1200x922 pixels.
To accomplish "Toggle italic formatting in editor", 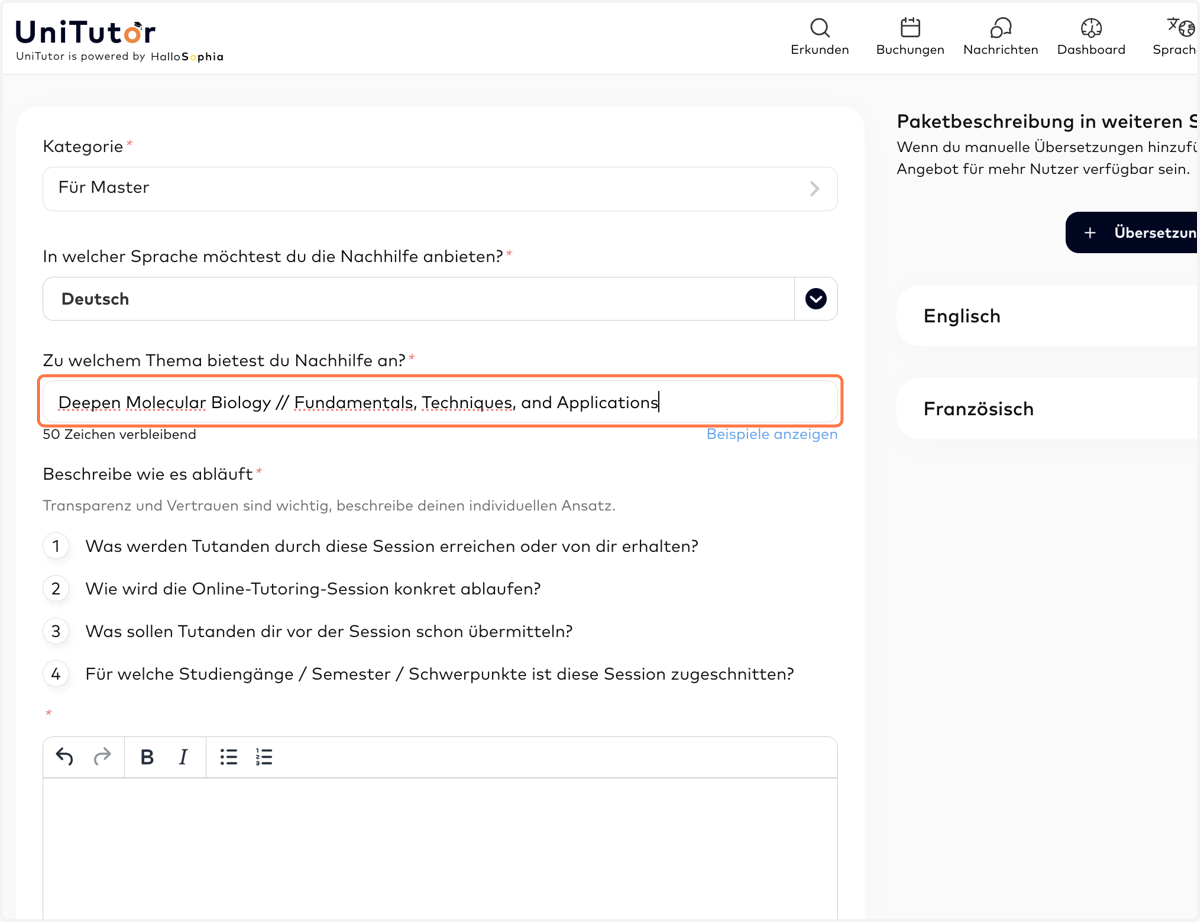I will click(x=183, y=757).
